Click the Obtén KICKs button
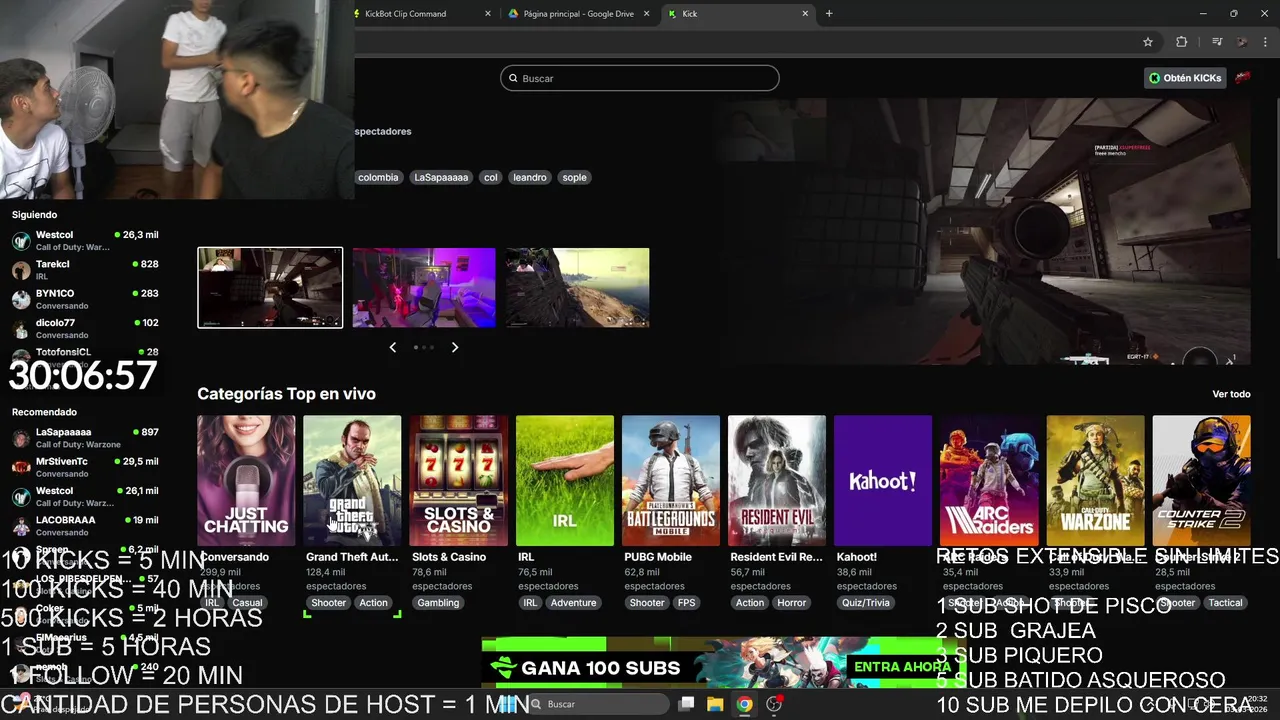1280x720 pixels. coord(1185,78)
